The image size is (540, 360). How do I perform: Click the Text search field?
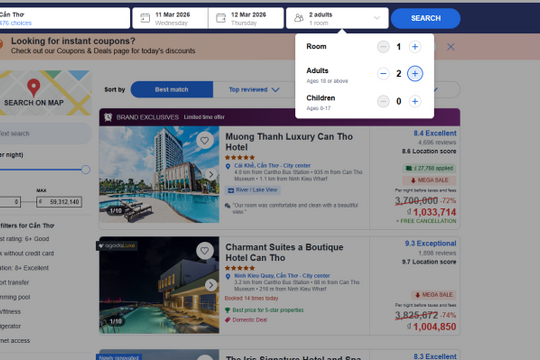point(45,134)
